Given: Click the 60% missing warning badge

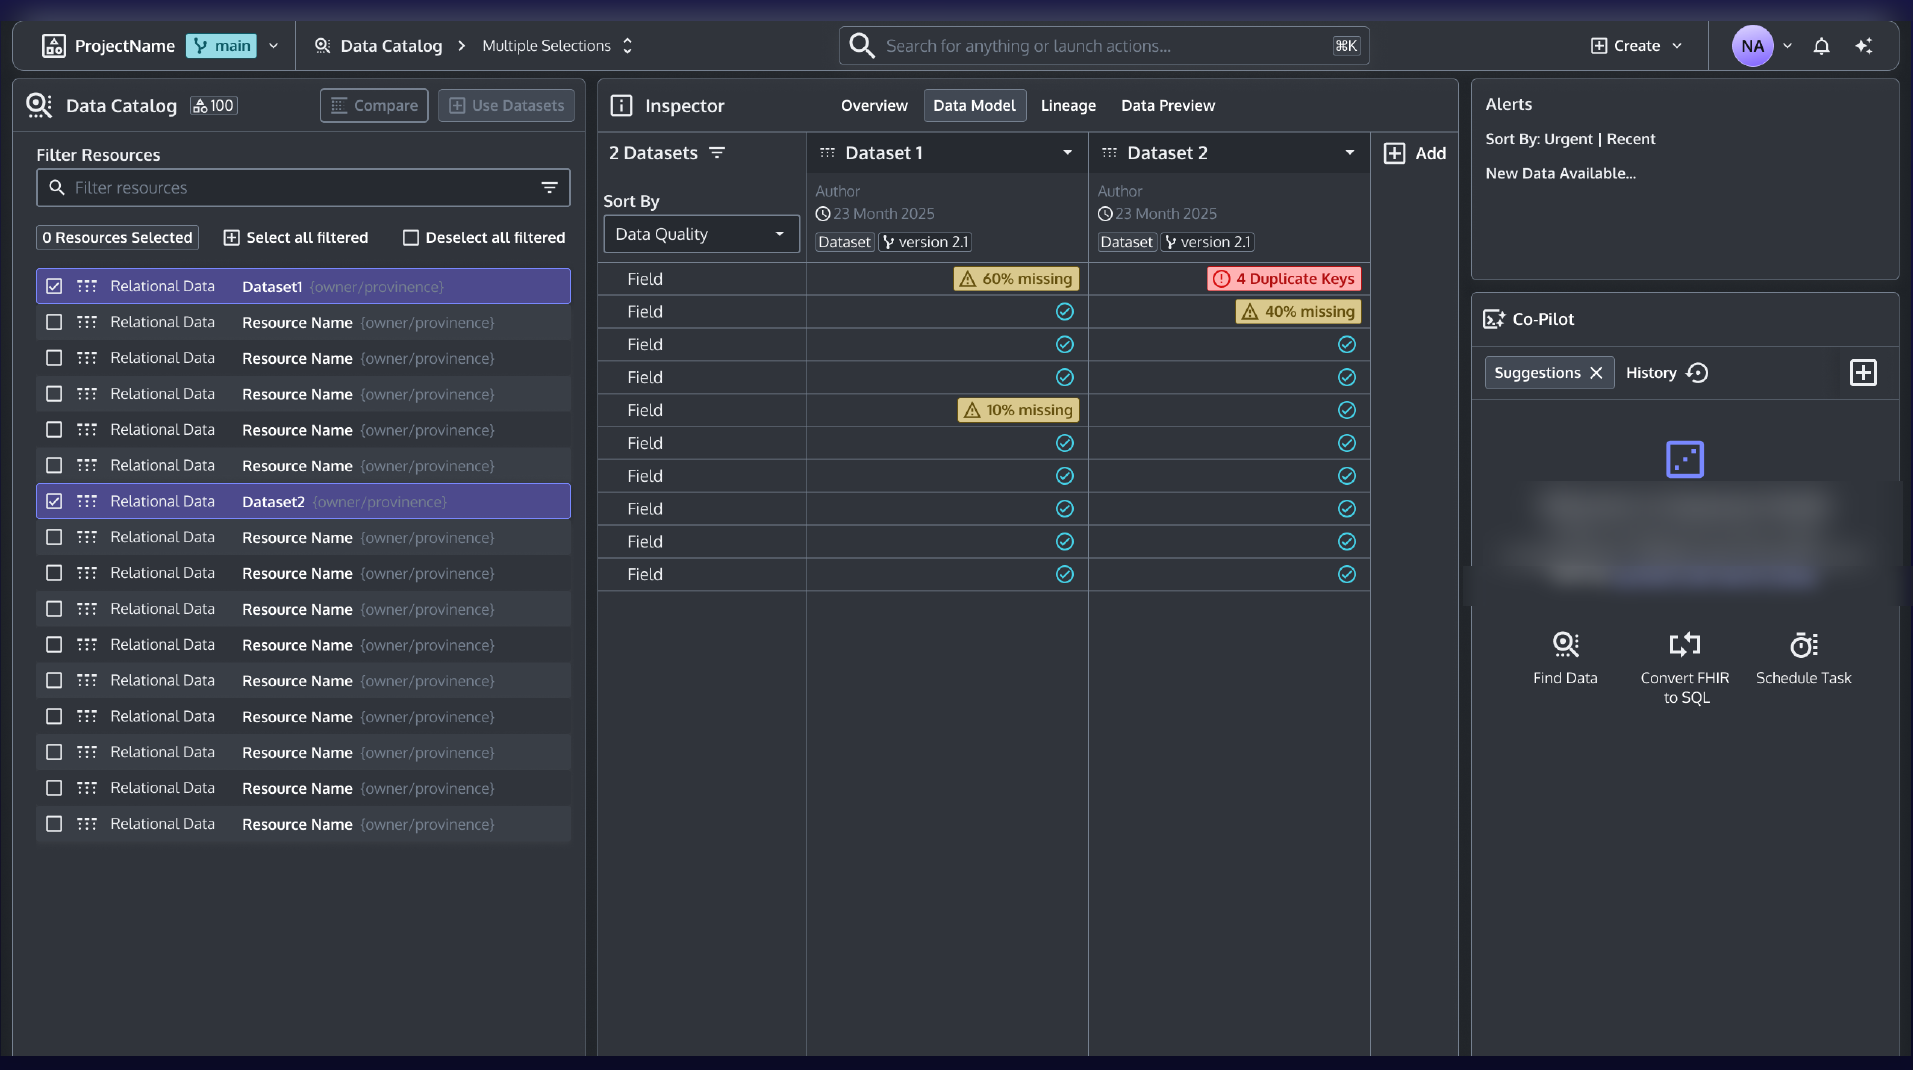Looking at the screenshot, I should 1016,279.
